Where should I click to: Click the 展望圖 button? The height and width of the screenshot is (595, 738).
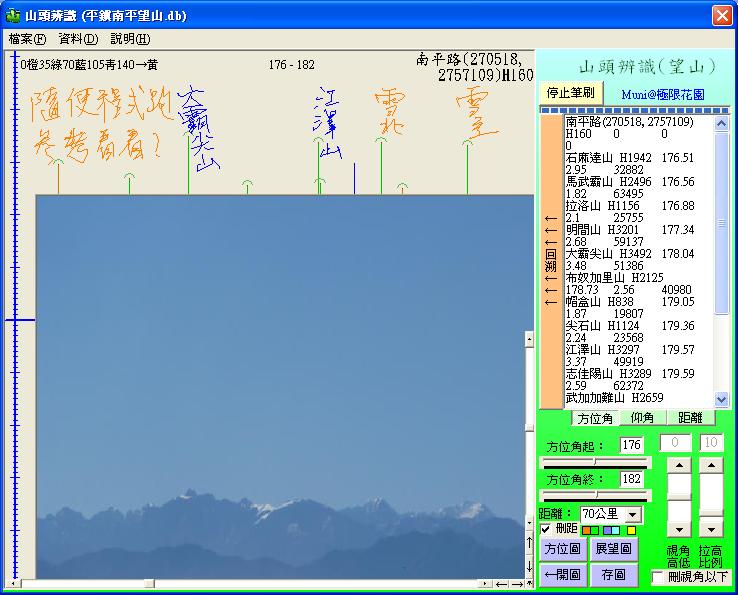click(614, 549)
